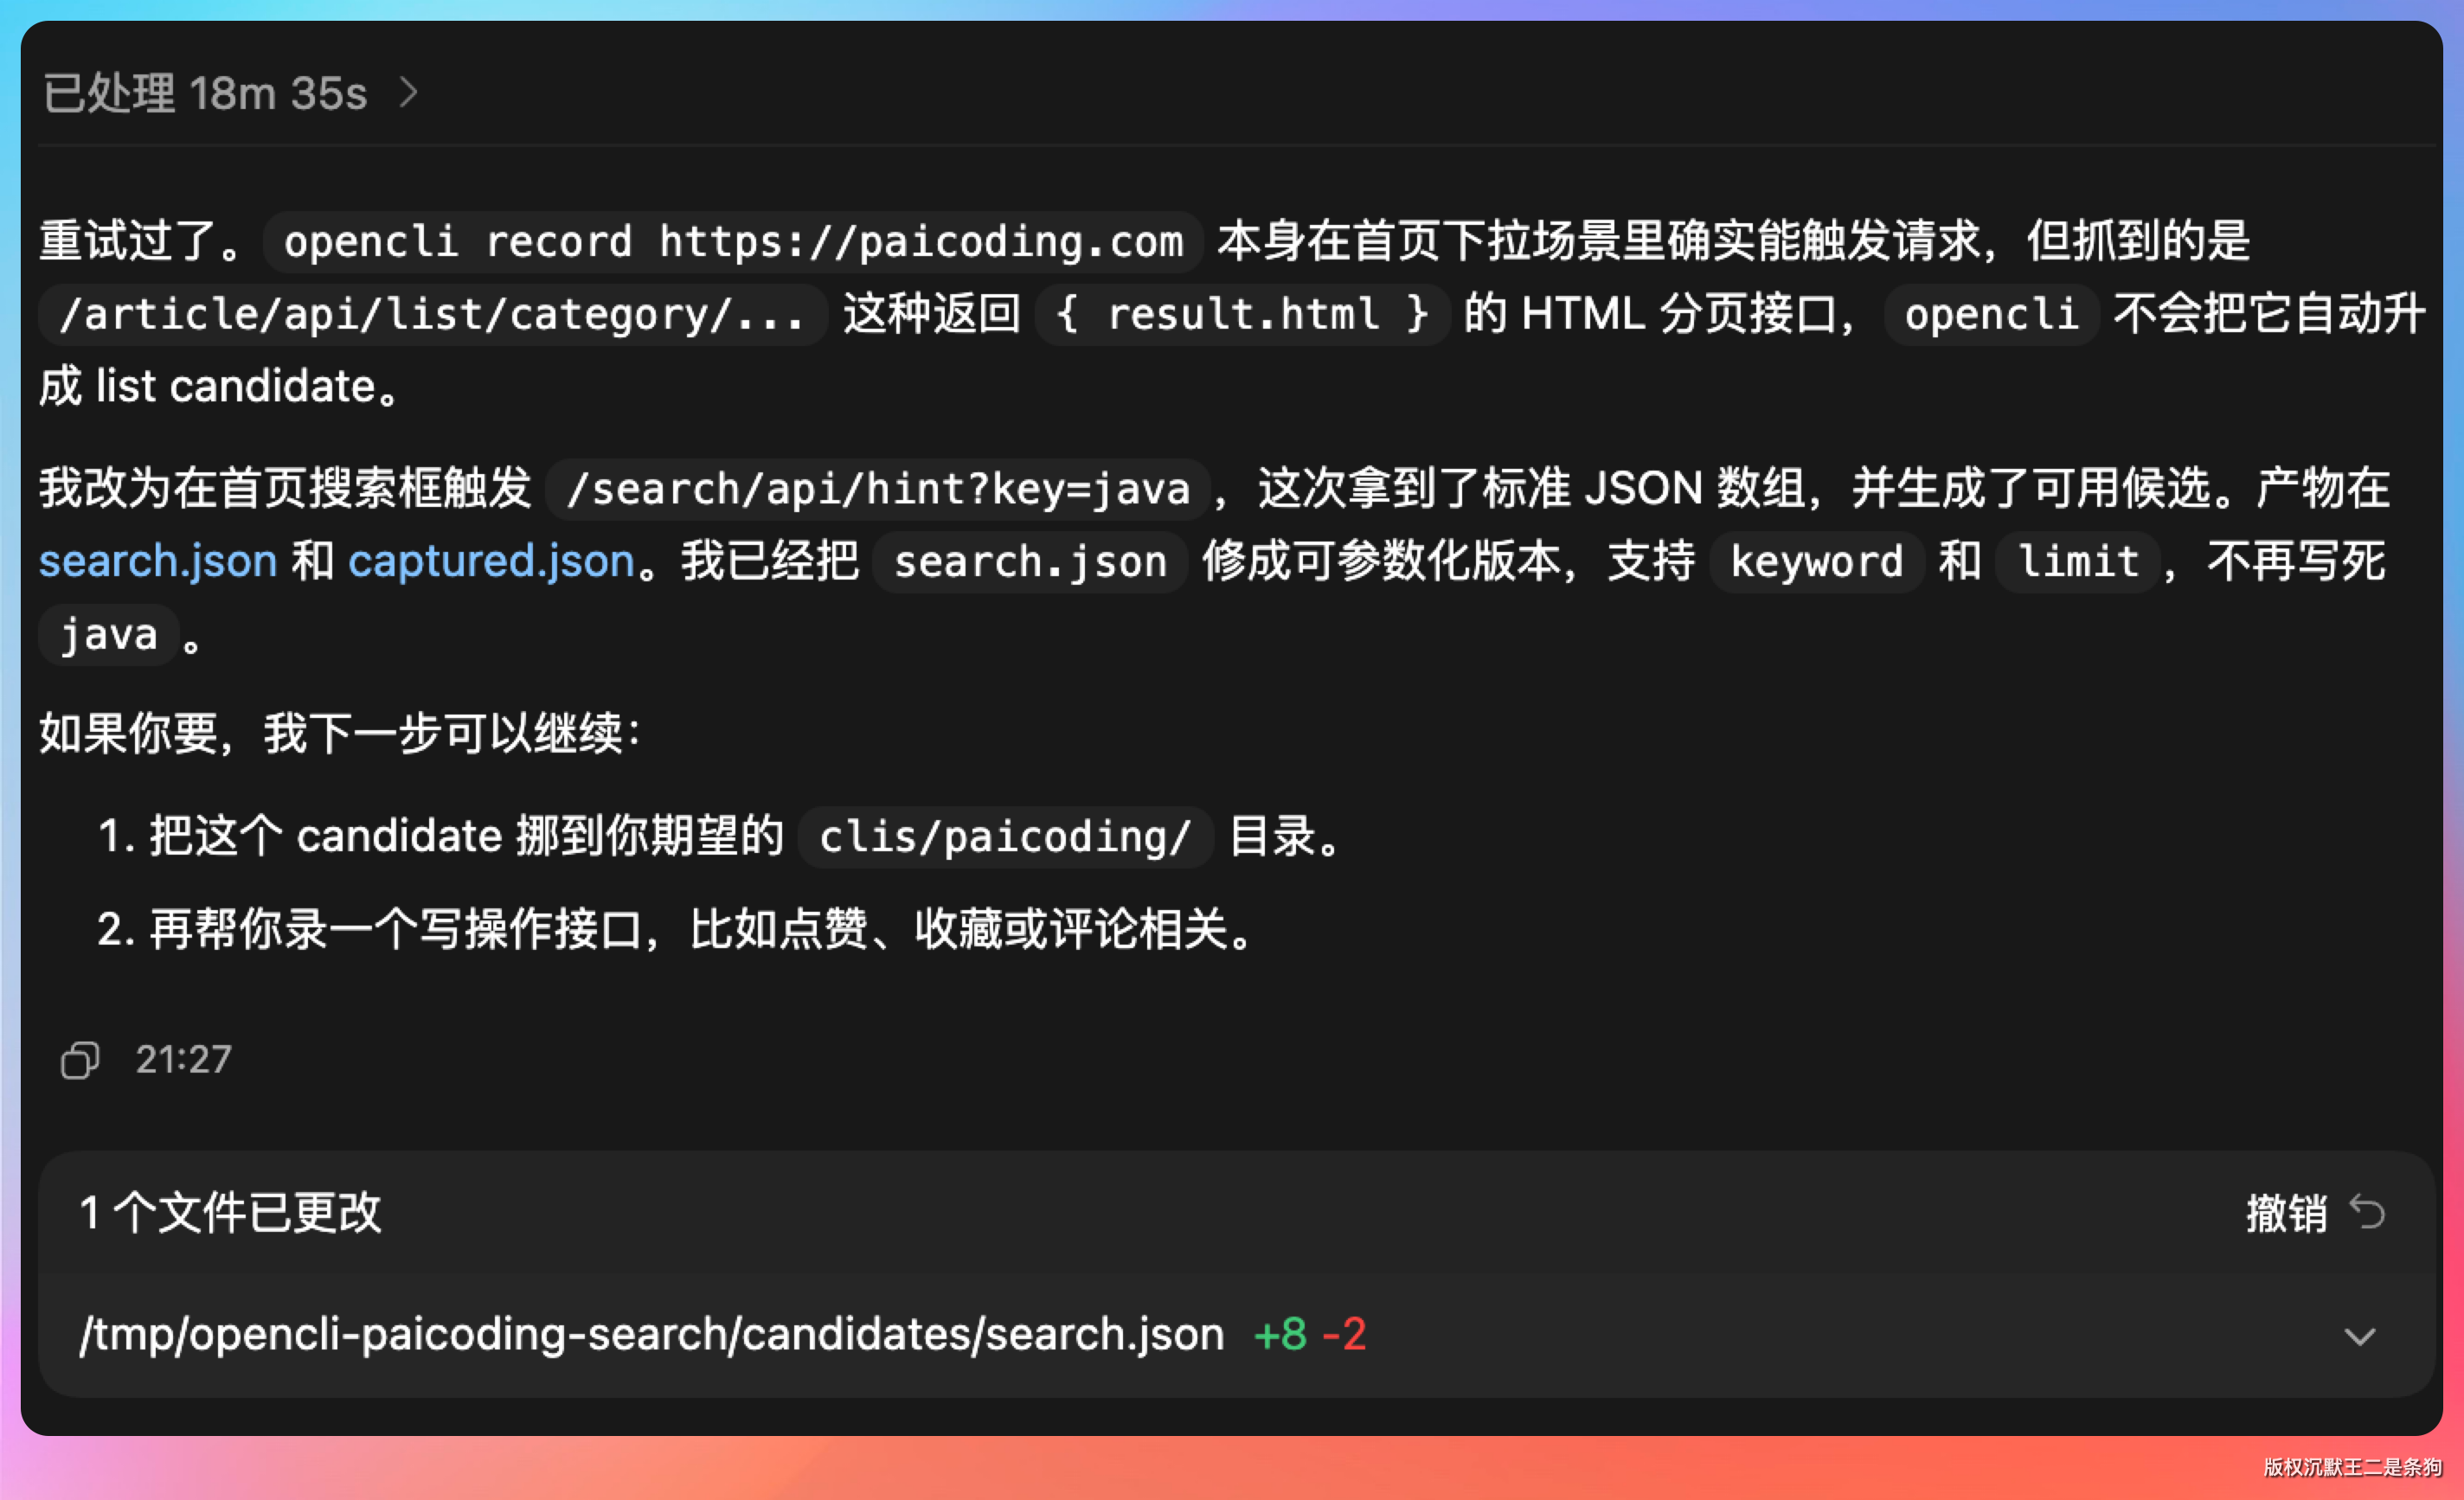Open the captured.json link

click(x=491, y=561)
